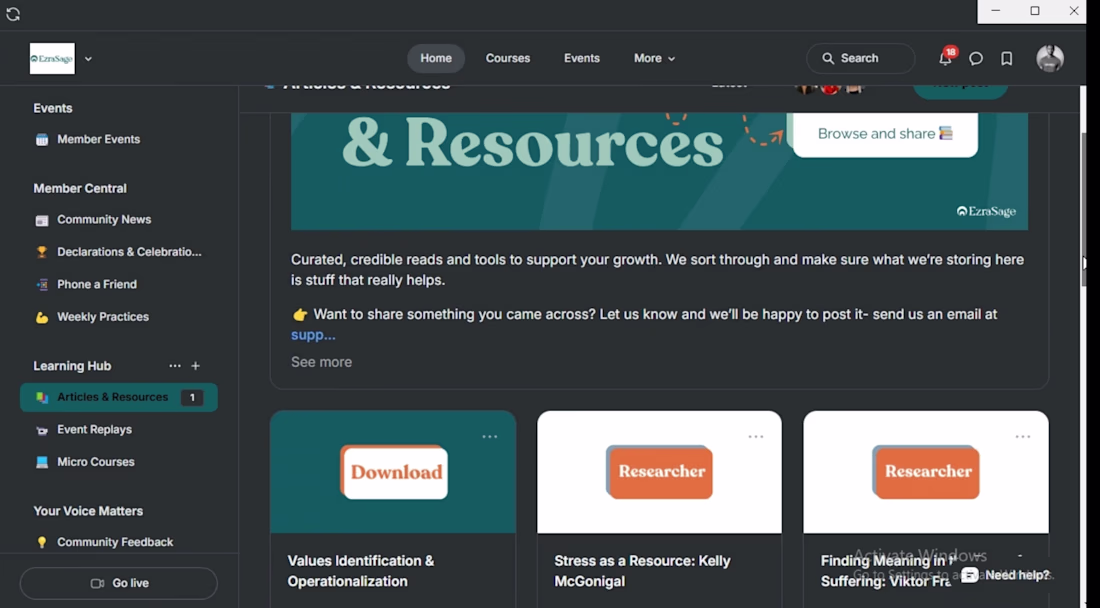The height and width of the screenshot is (608, 1100).
Task: Open the notifications bell icon
Action: pos(946,59)
